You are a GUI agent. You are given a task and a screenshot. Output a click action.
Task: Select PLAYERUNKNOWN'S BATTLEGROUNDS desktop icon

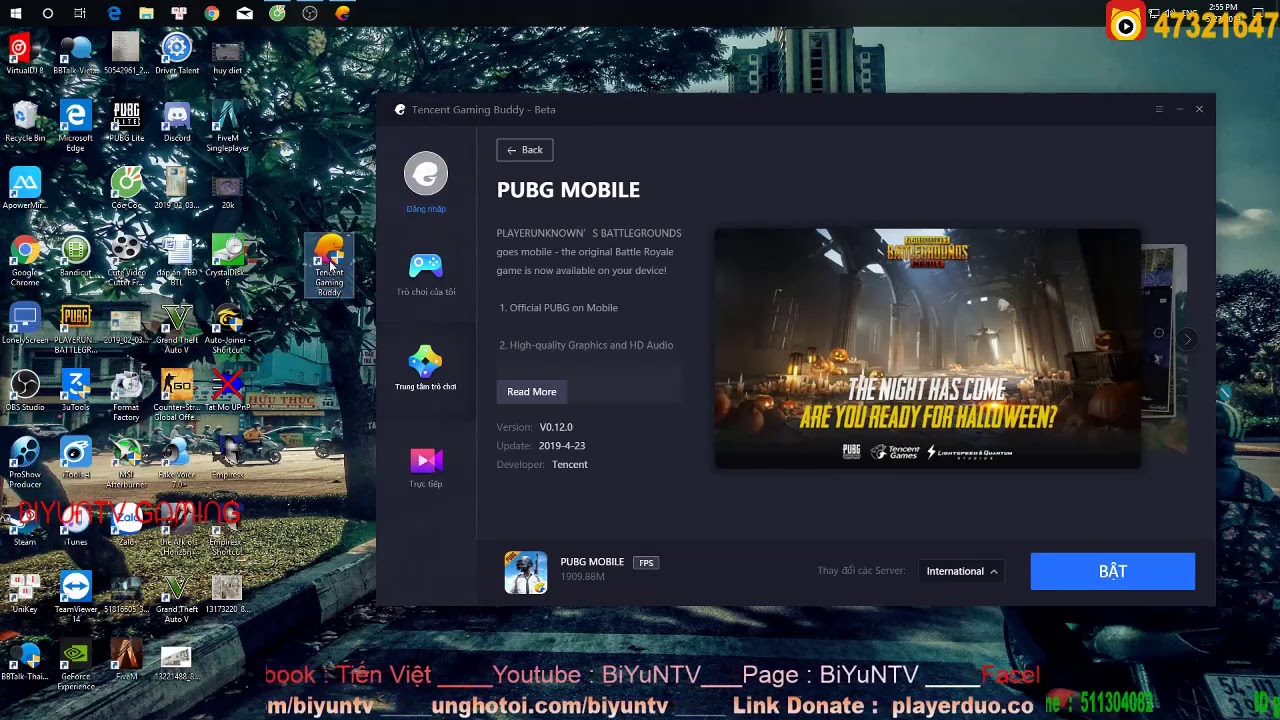pyautogui.click(x=75, y=330)
